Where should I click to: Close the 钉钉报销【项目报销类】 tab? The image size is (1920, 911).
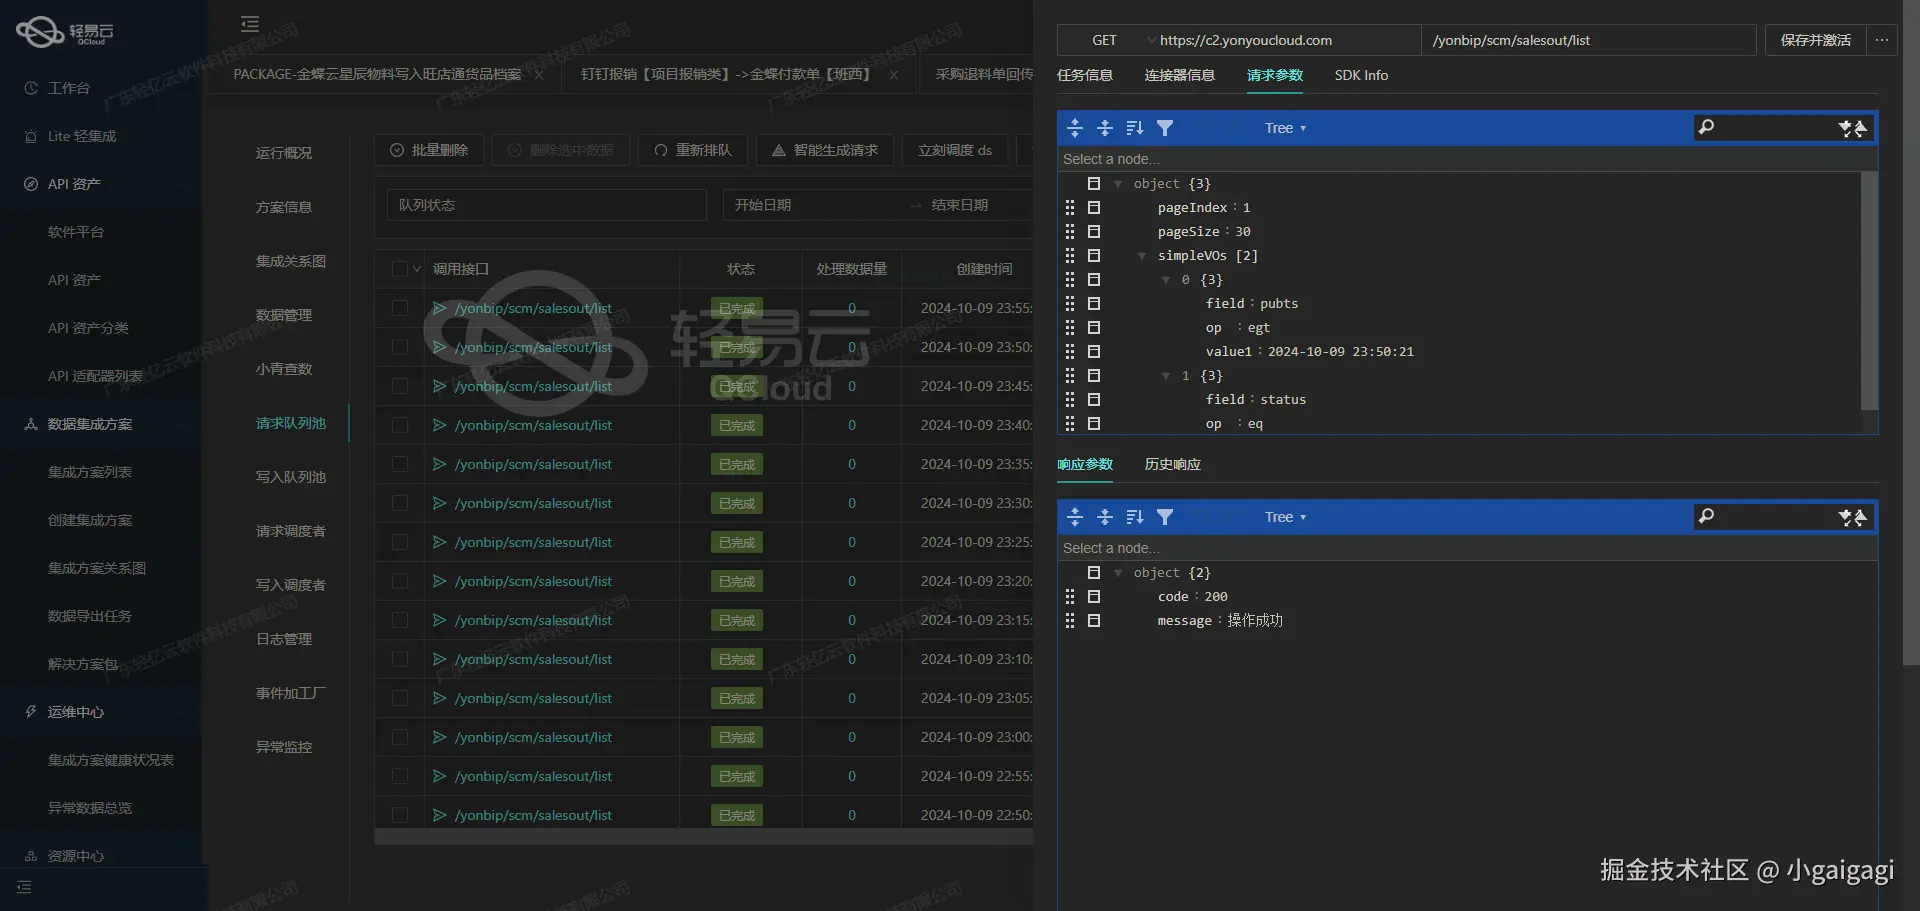[x=893, y=75]
